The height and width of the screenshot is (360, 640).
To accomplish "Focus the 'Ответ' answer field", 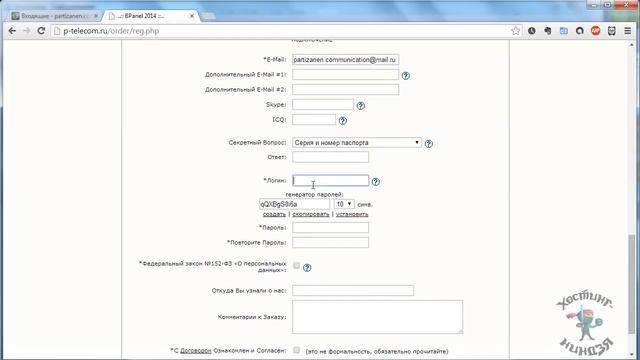I will (x=330, y=157).
